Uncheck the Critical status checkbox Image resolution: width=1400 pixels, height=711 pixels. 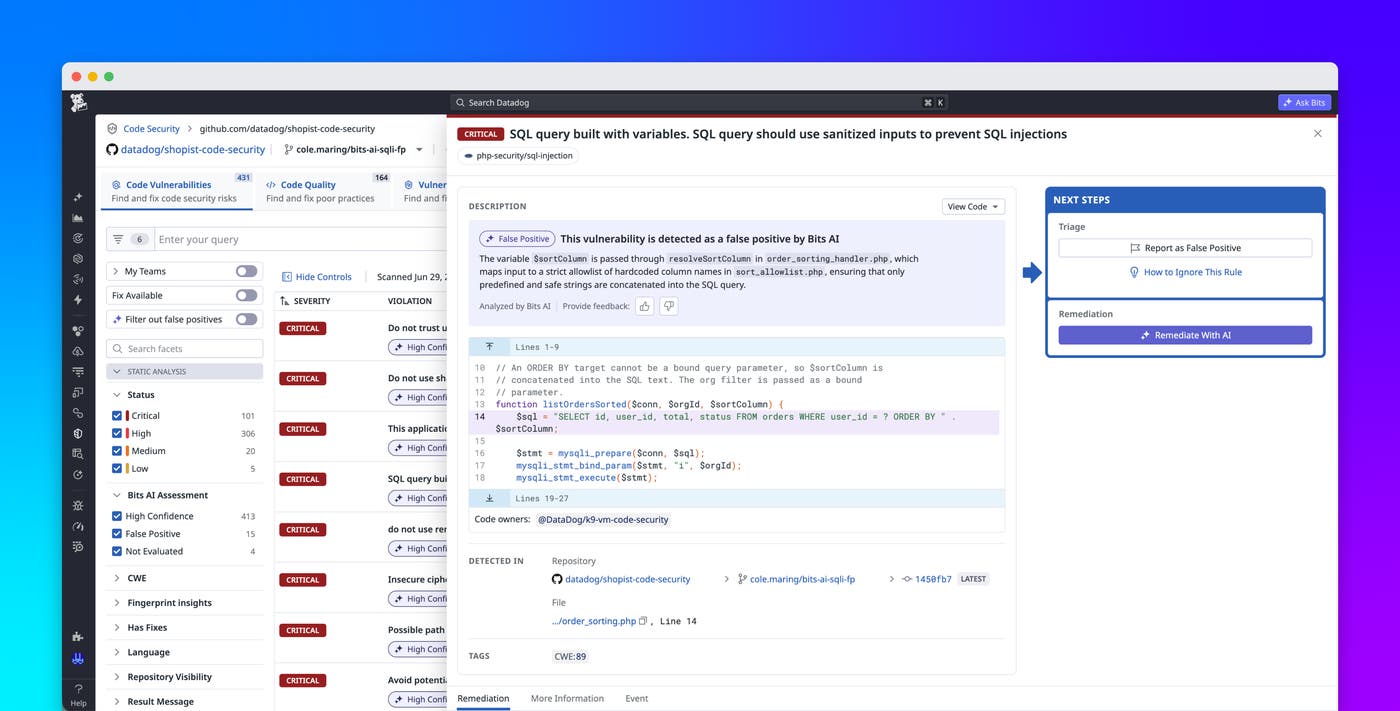(117, 415)
